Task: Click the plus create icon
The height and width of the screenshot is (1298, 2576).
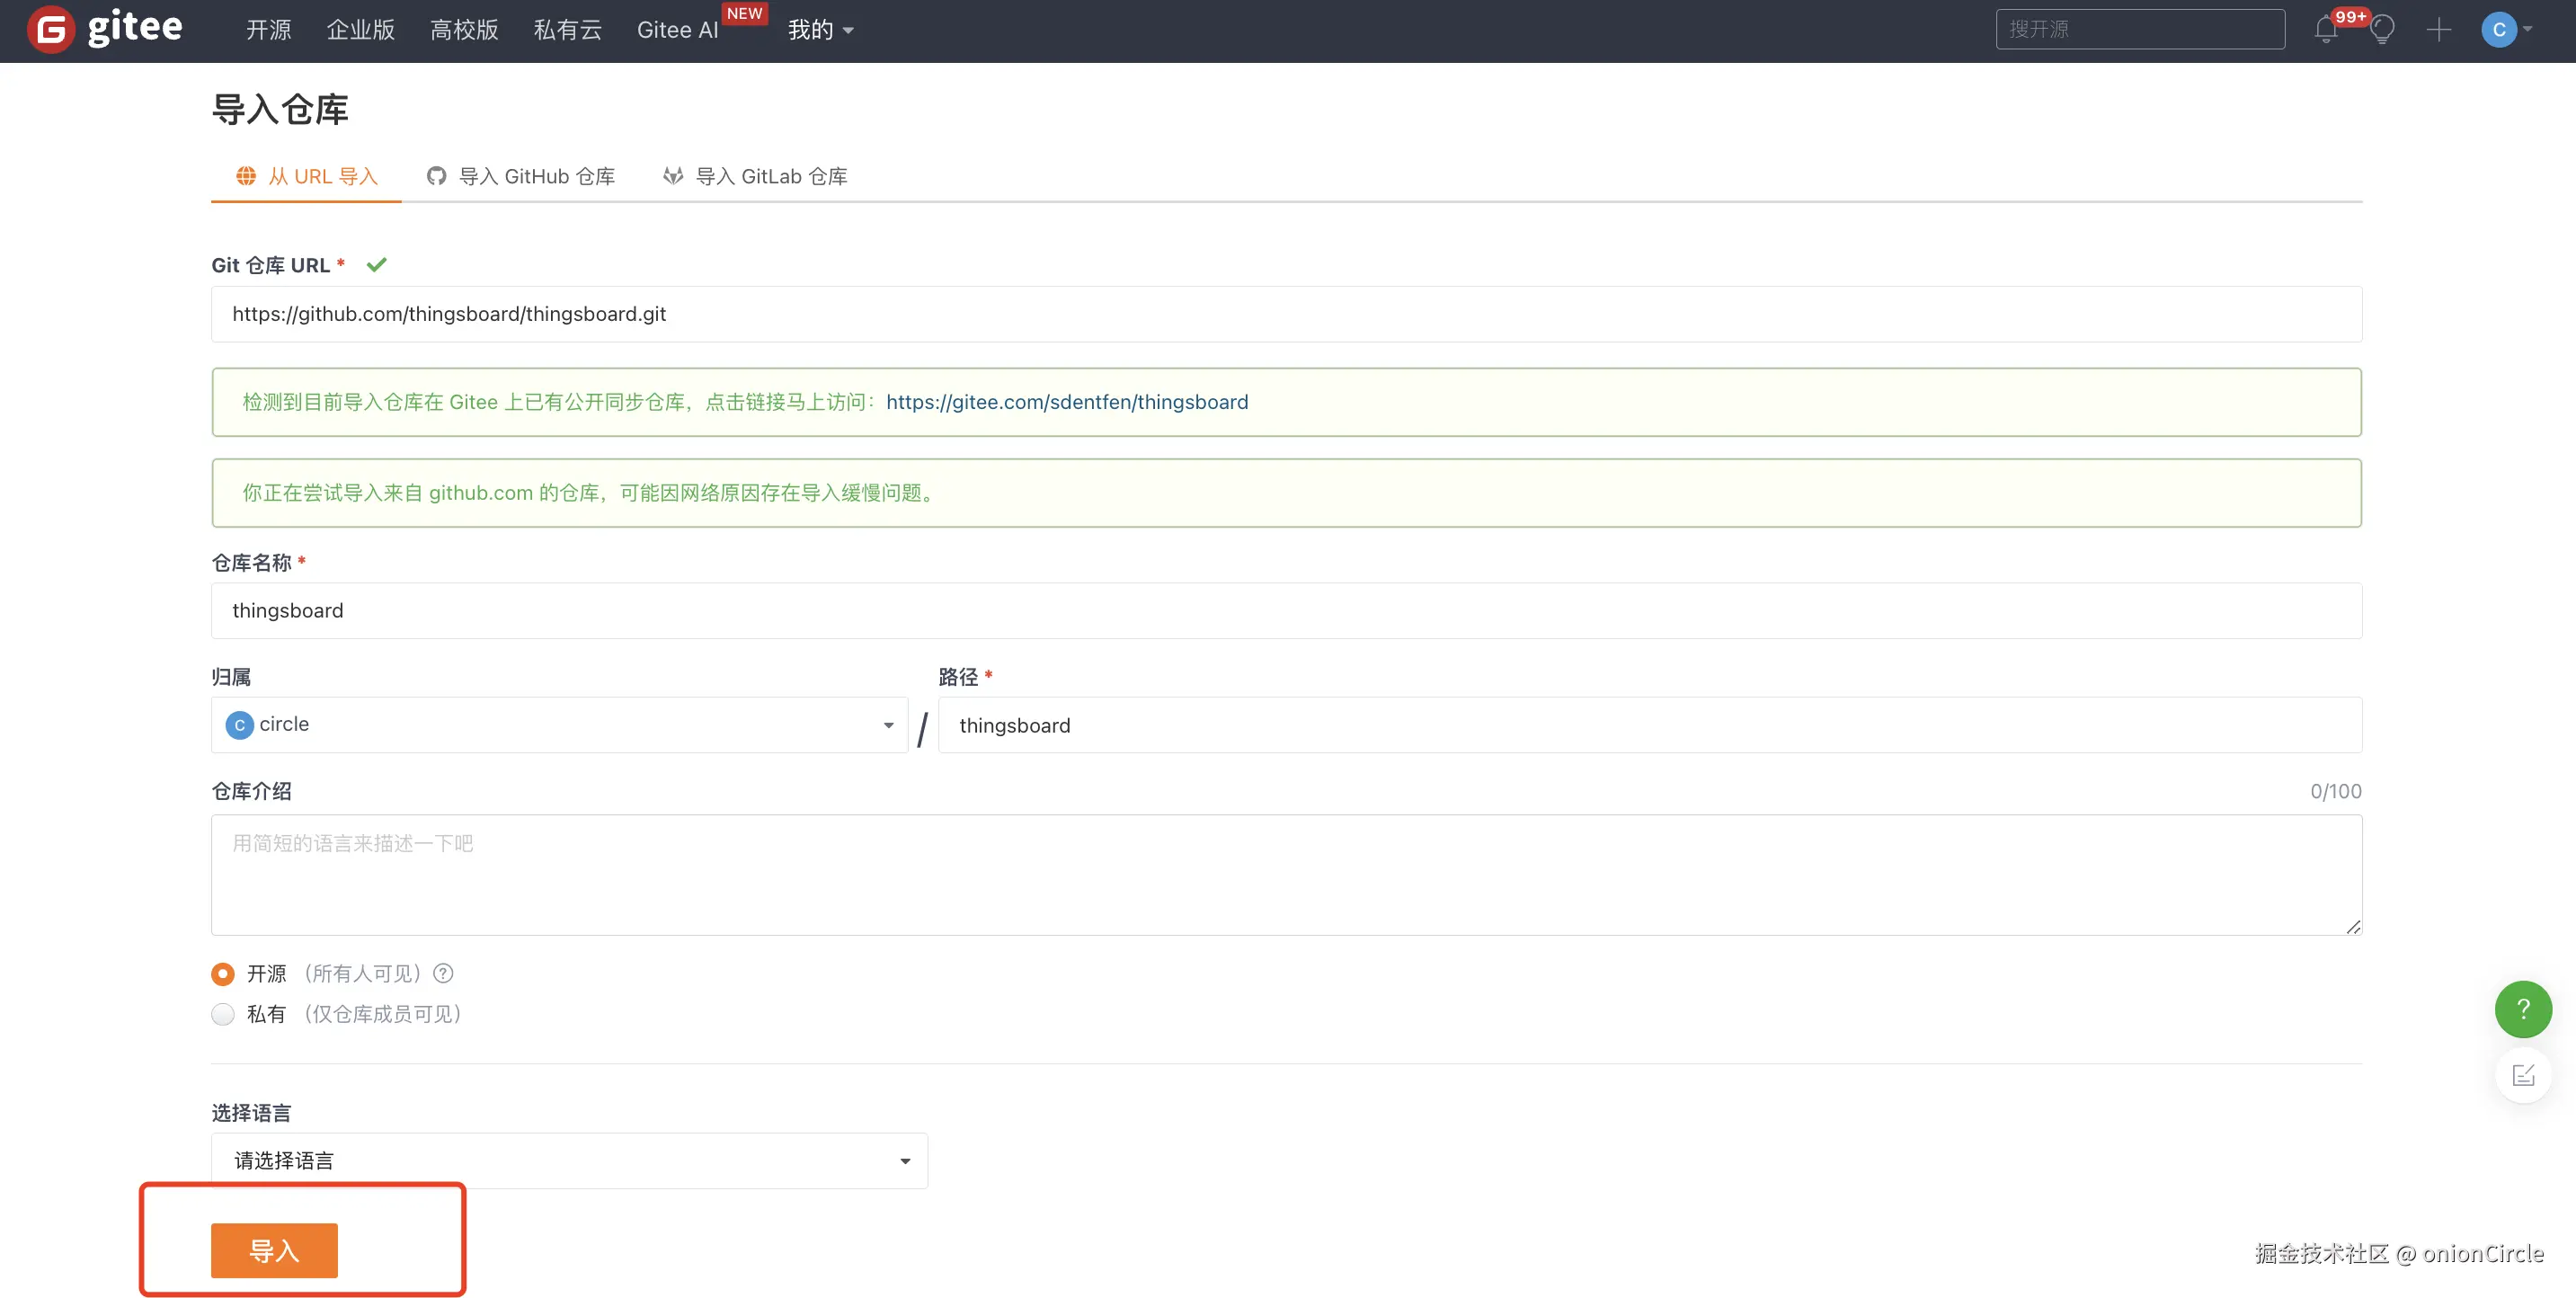Action: pyautogui.click(x=2438, y=30)
